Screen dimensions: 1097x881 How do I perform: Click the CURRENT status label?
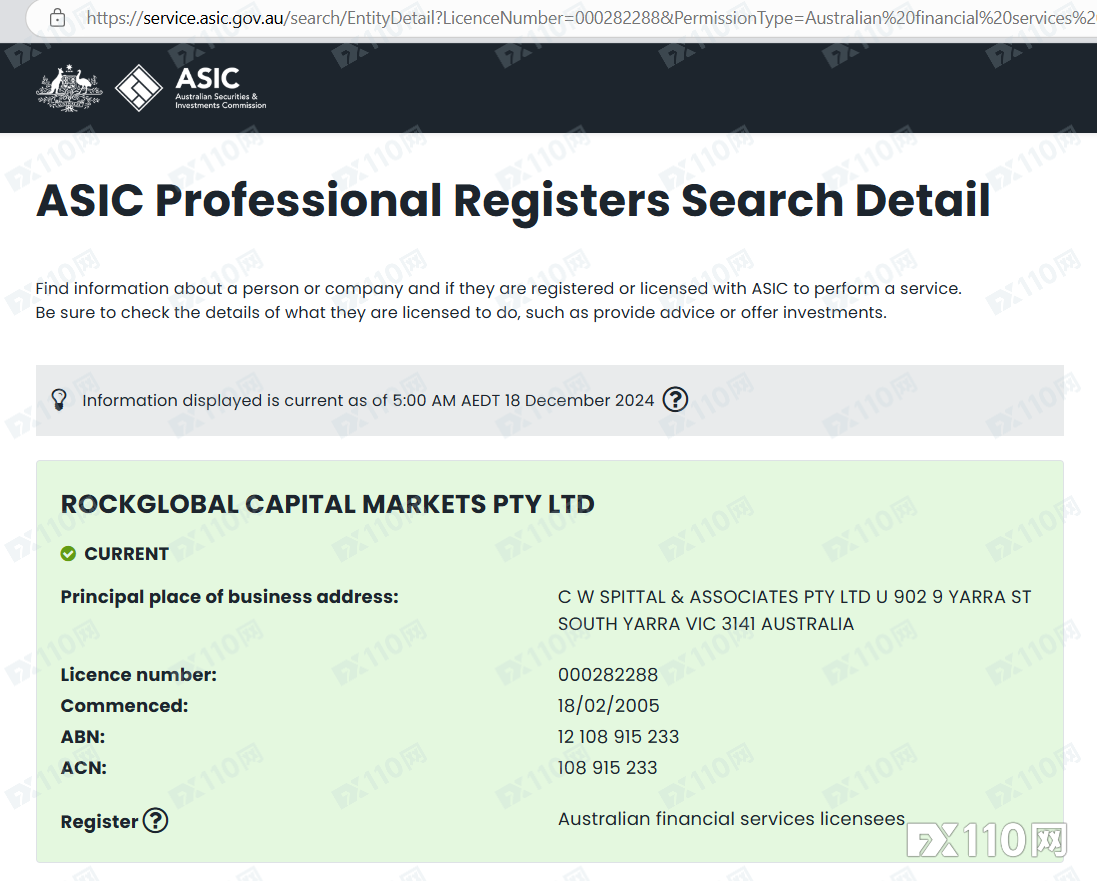[x=126, y=554]
